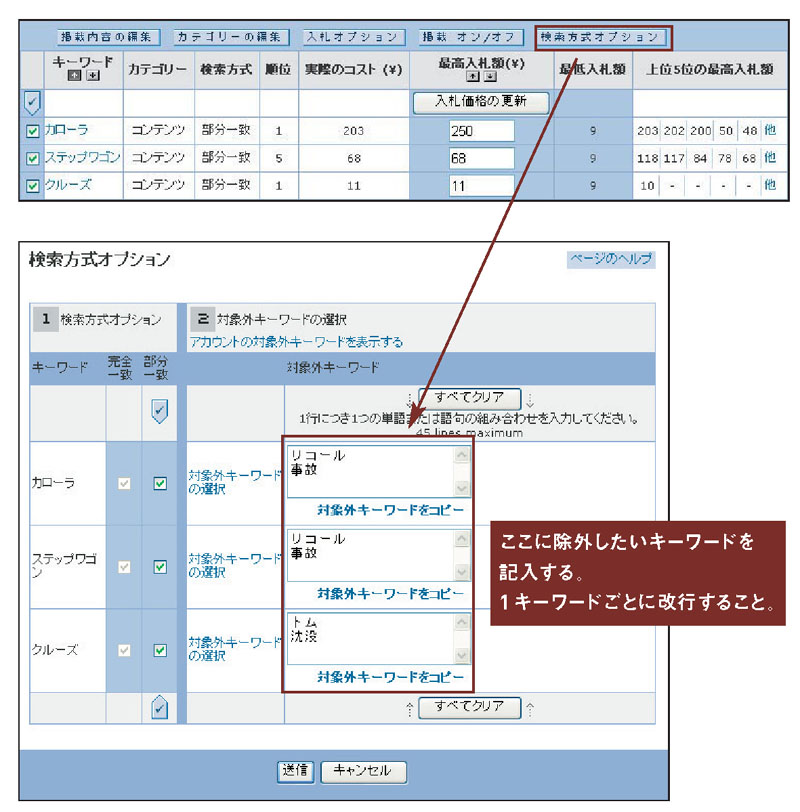Click the max bid field showing 250

point(480,130)
